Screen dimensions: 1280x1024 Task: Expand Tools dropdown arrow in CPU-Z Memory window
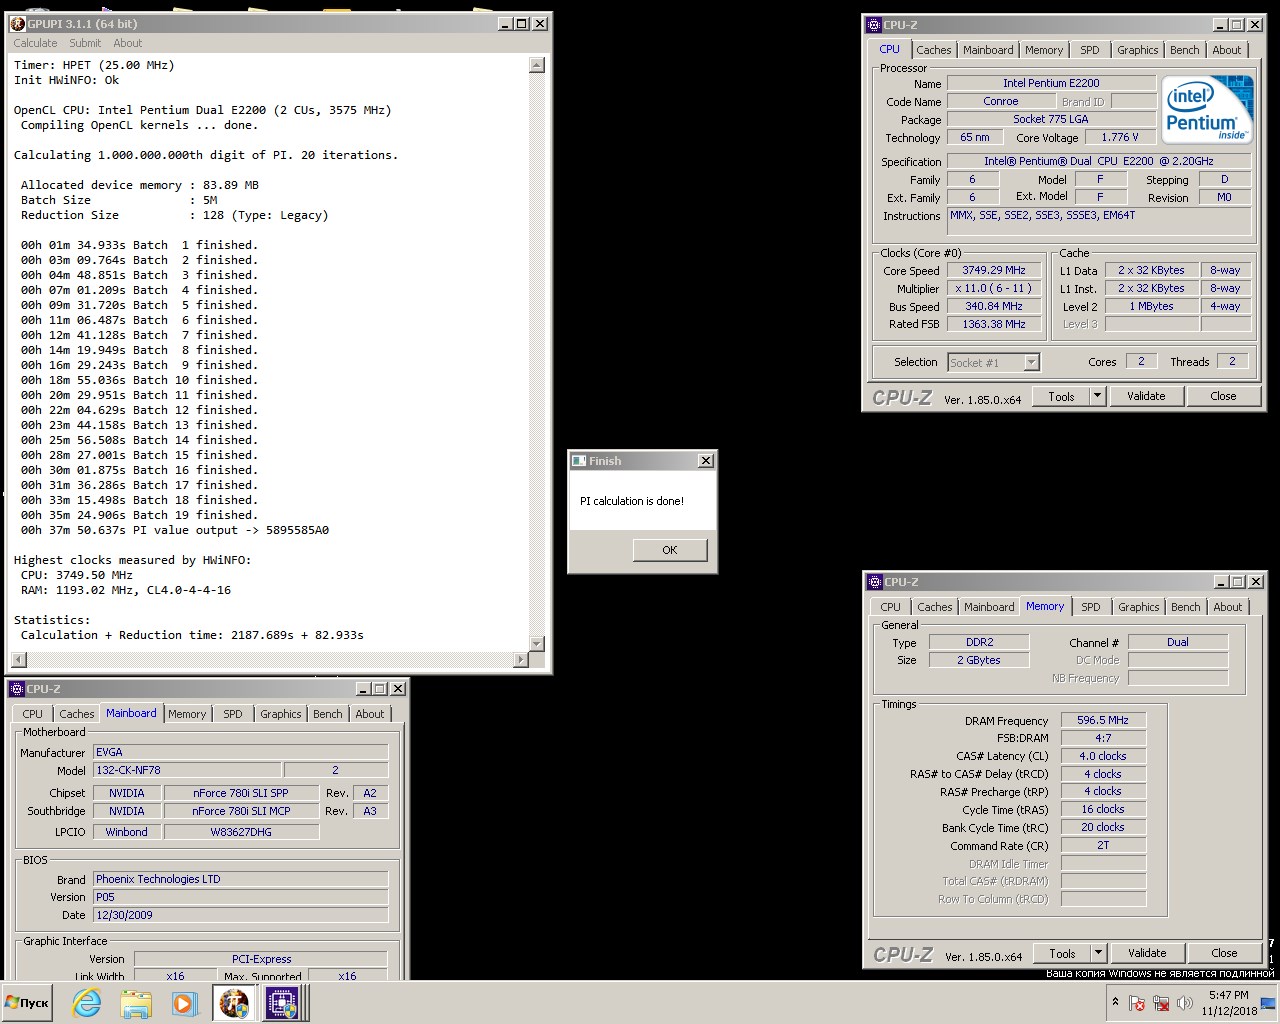click(1098, 953)
